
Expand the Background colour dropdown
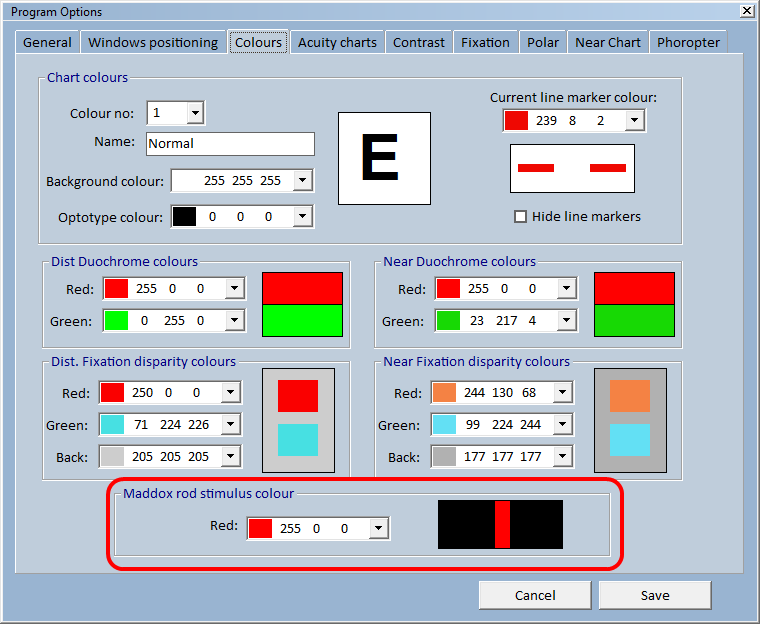(302, 180)
